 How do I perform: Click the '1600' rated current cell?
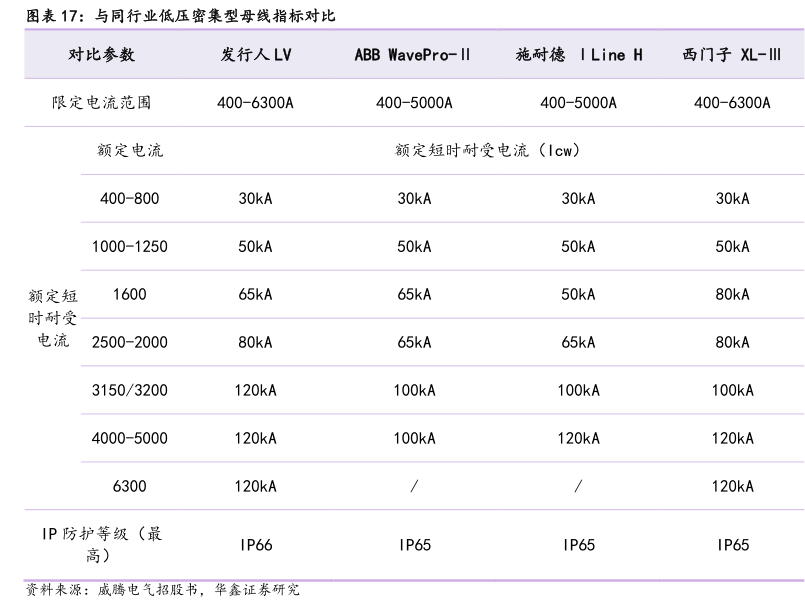pos(130,294)
